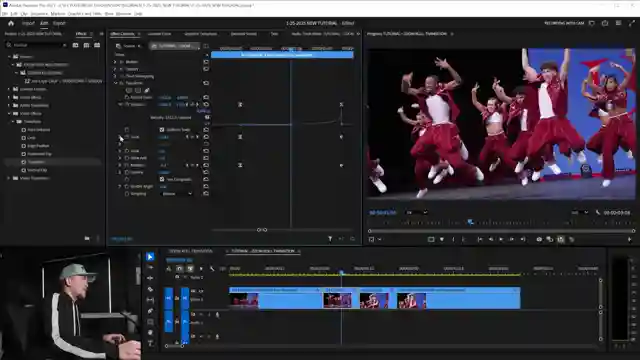Go to the Home screen icon
This screenshot has height=360, width=640.
(11, 24)
